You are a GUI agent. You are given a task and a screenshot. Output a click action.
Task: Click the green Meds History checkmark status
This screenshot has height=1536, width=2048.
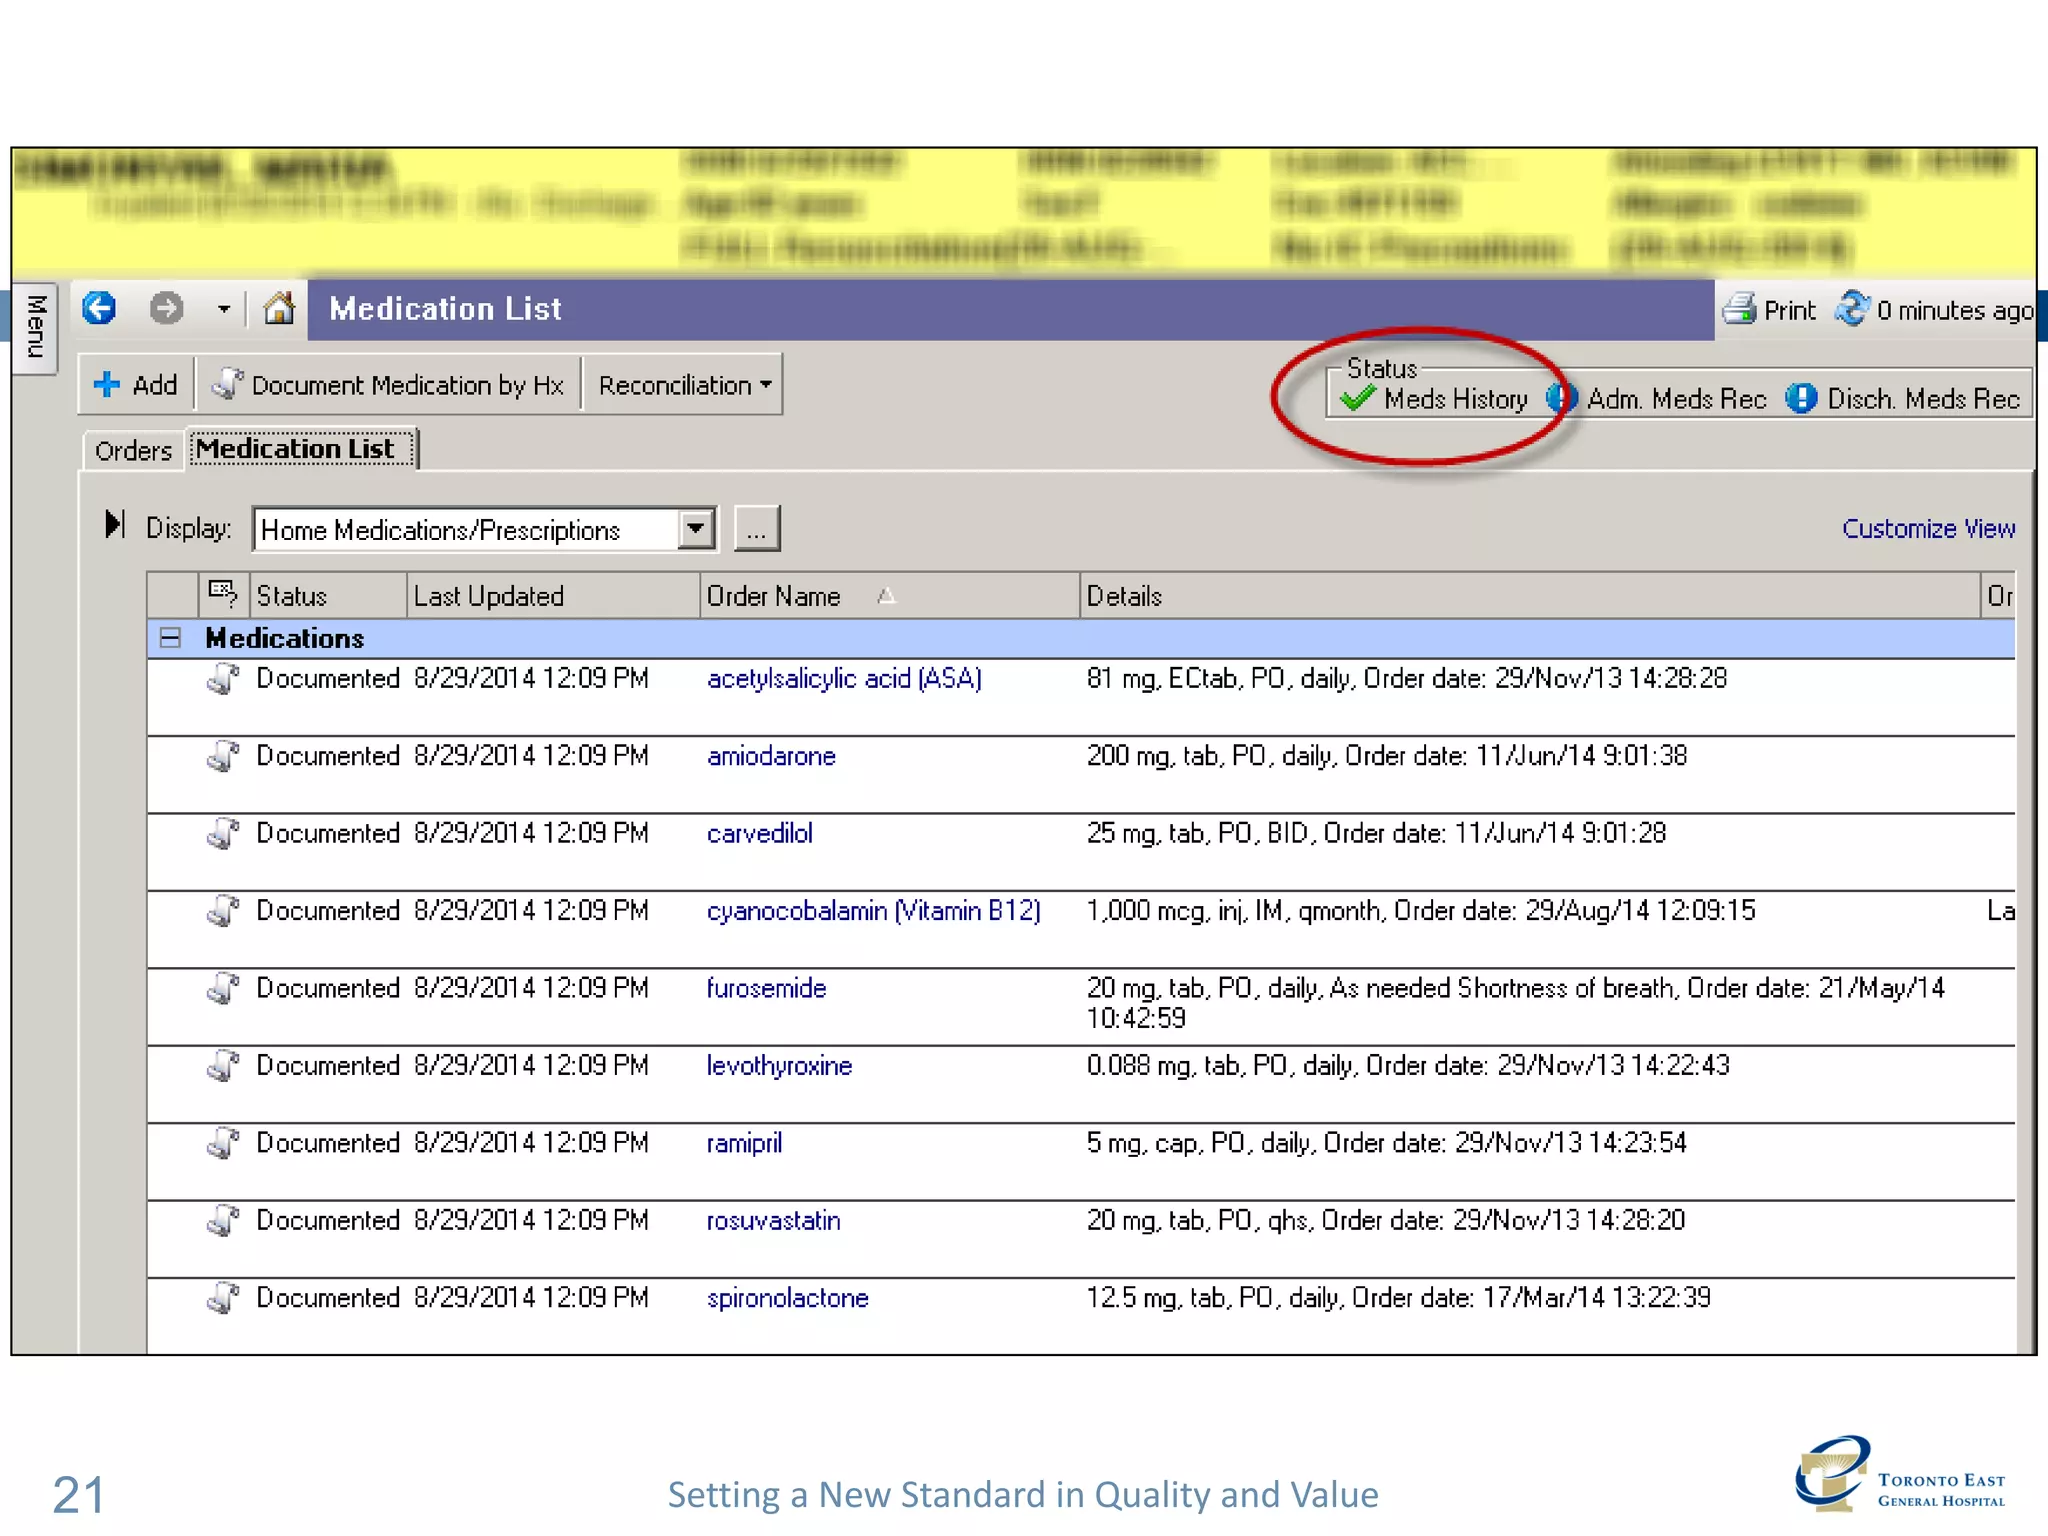[1359, 399]
